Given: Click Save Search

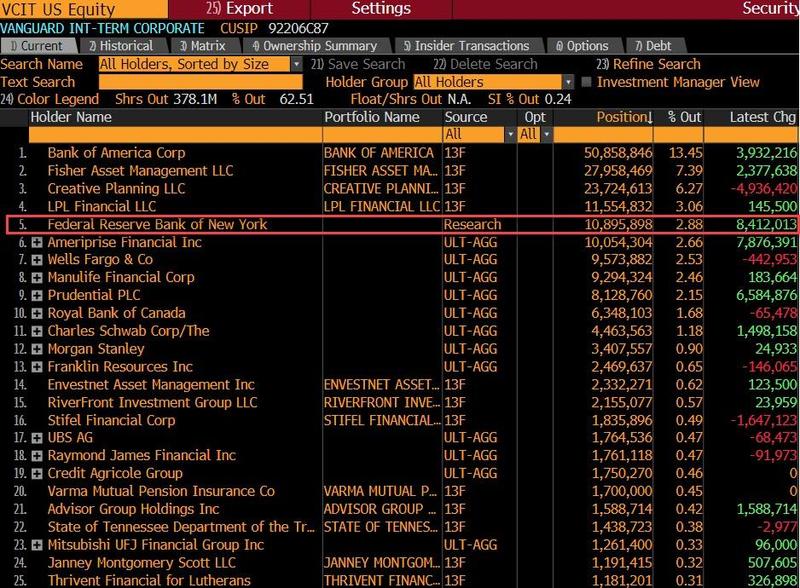Looking at the screenshot, I should (x=358, y=64).
